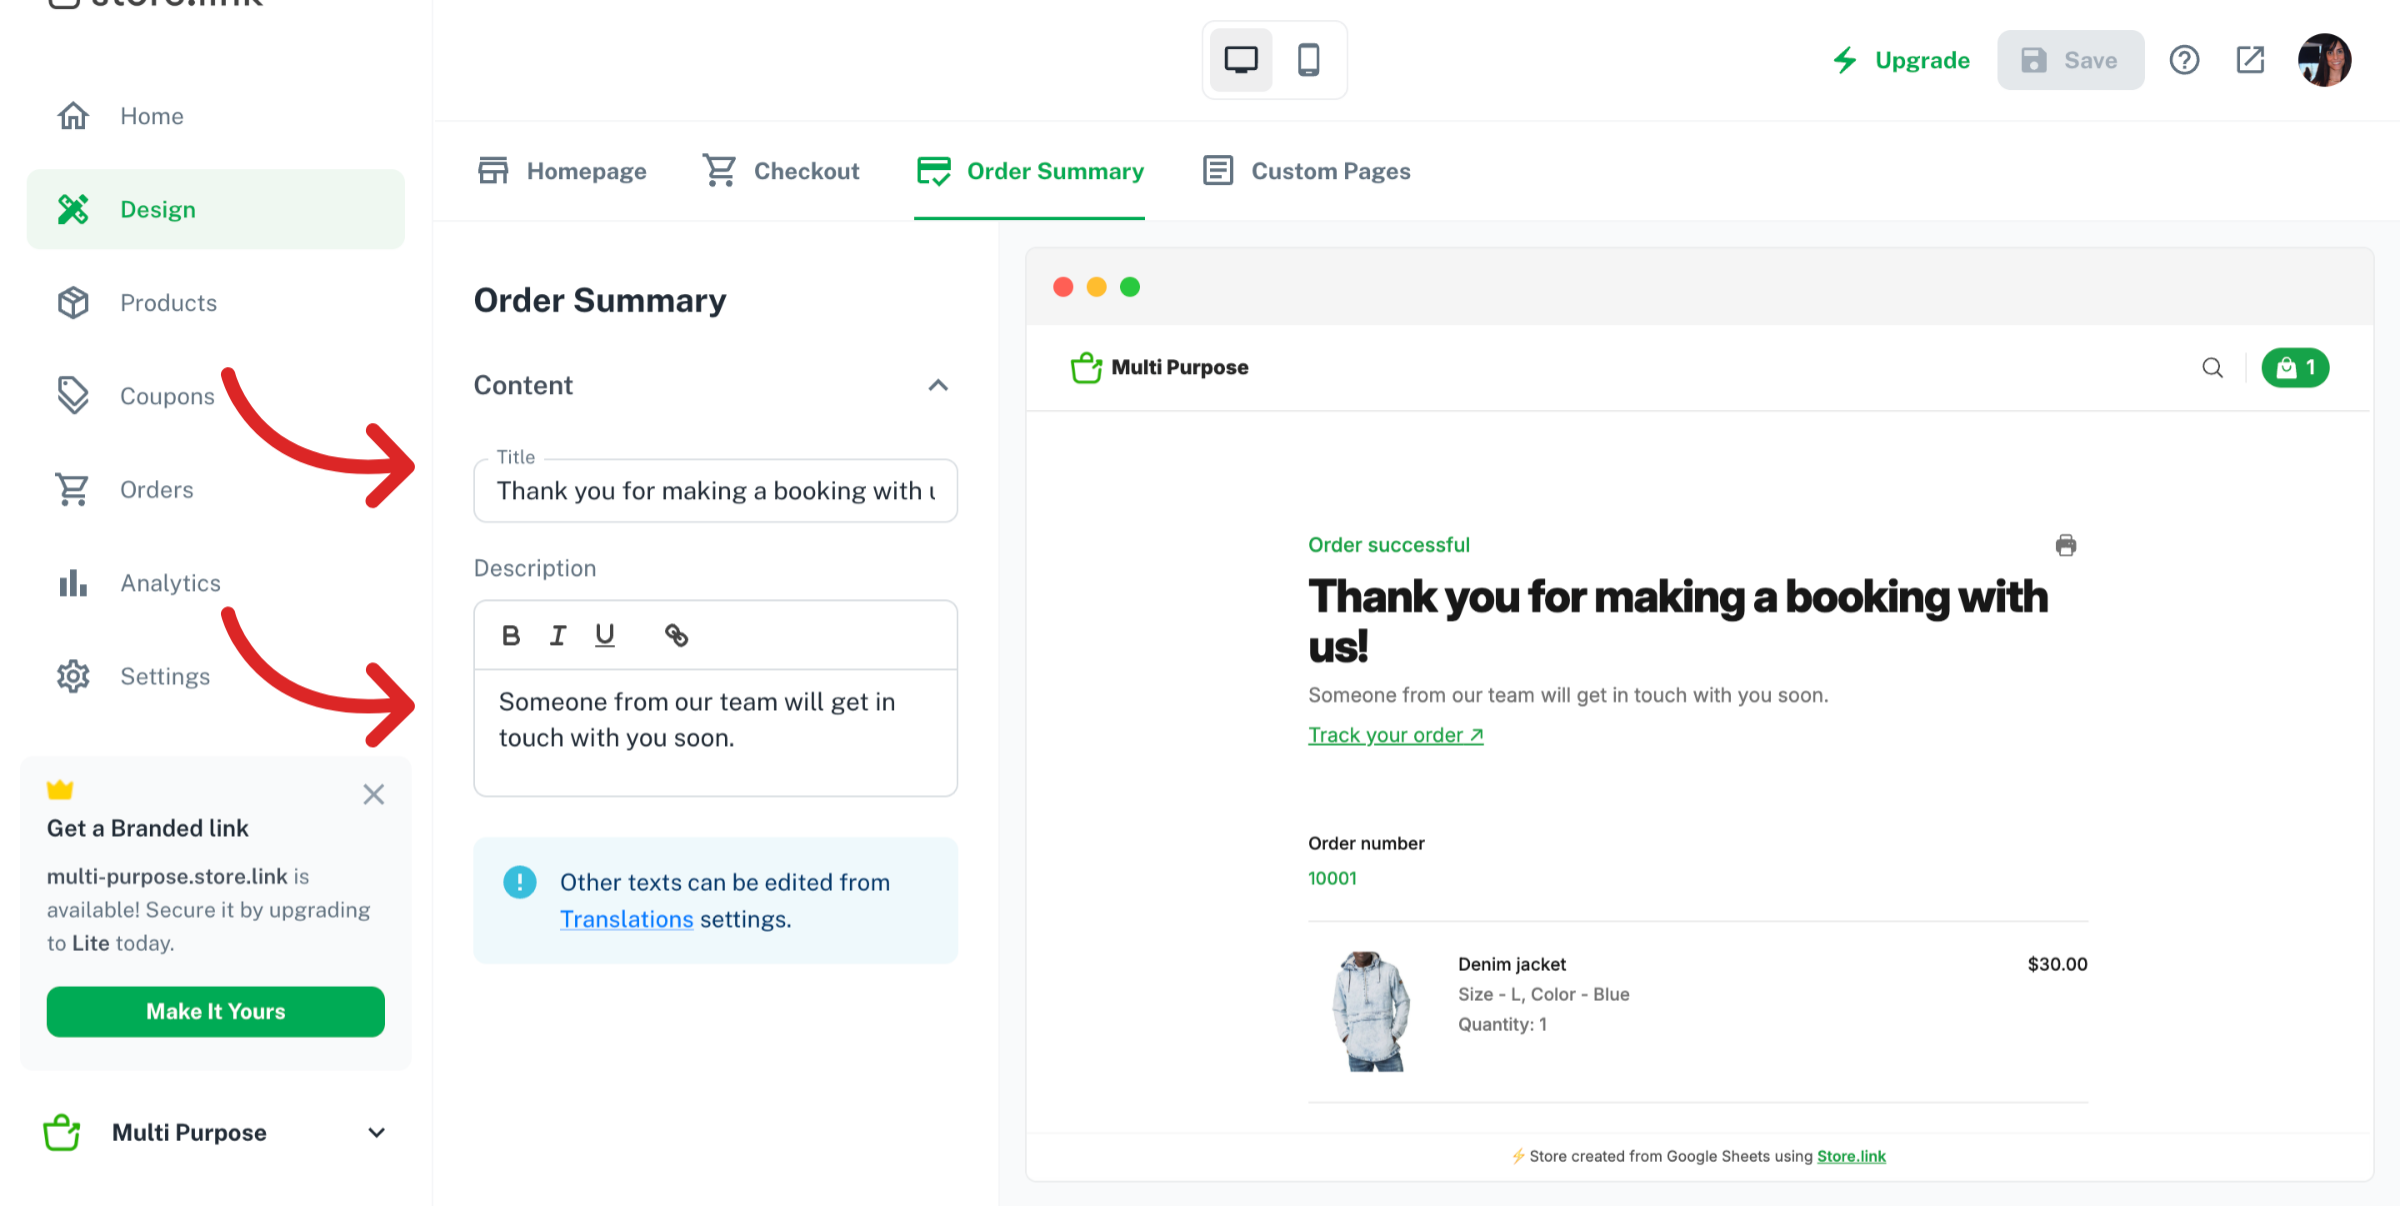This screenshot has width=2400, height=1206.
Task: Click into the Title input field
Action: (715, 491)
